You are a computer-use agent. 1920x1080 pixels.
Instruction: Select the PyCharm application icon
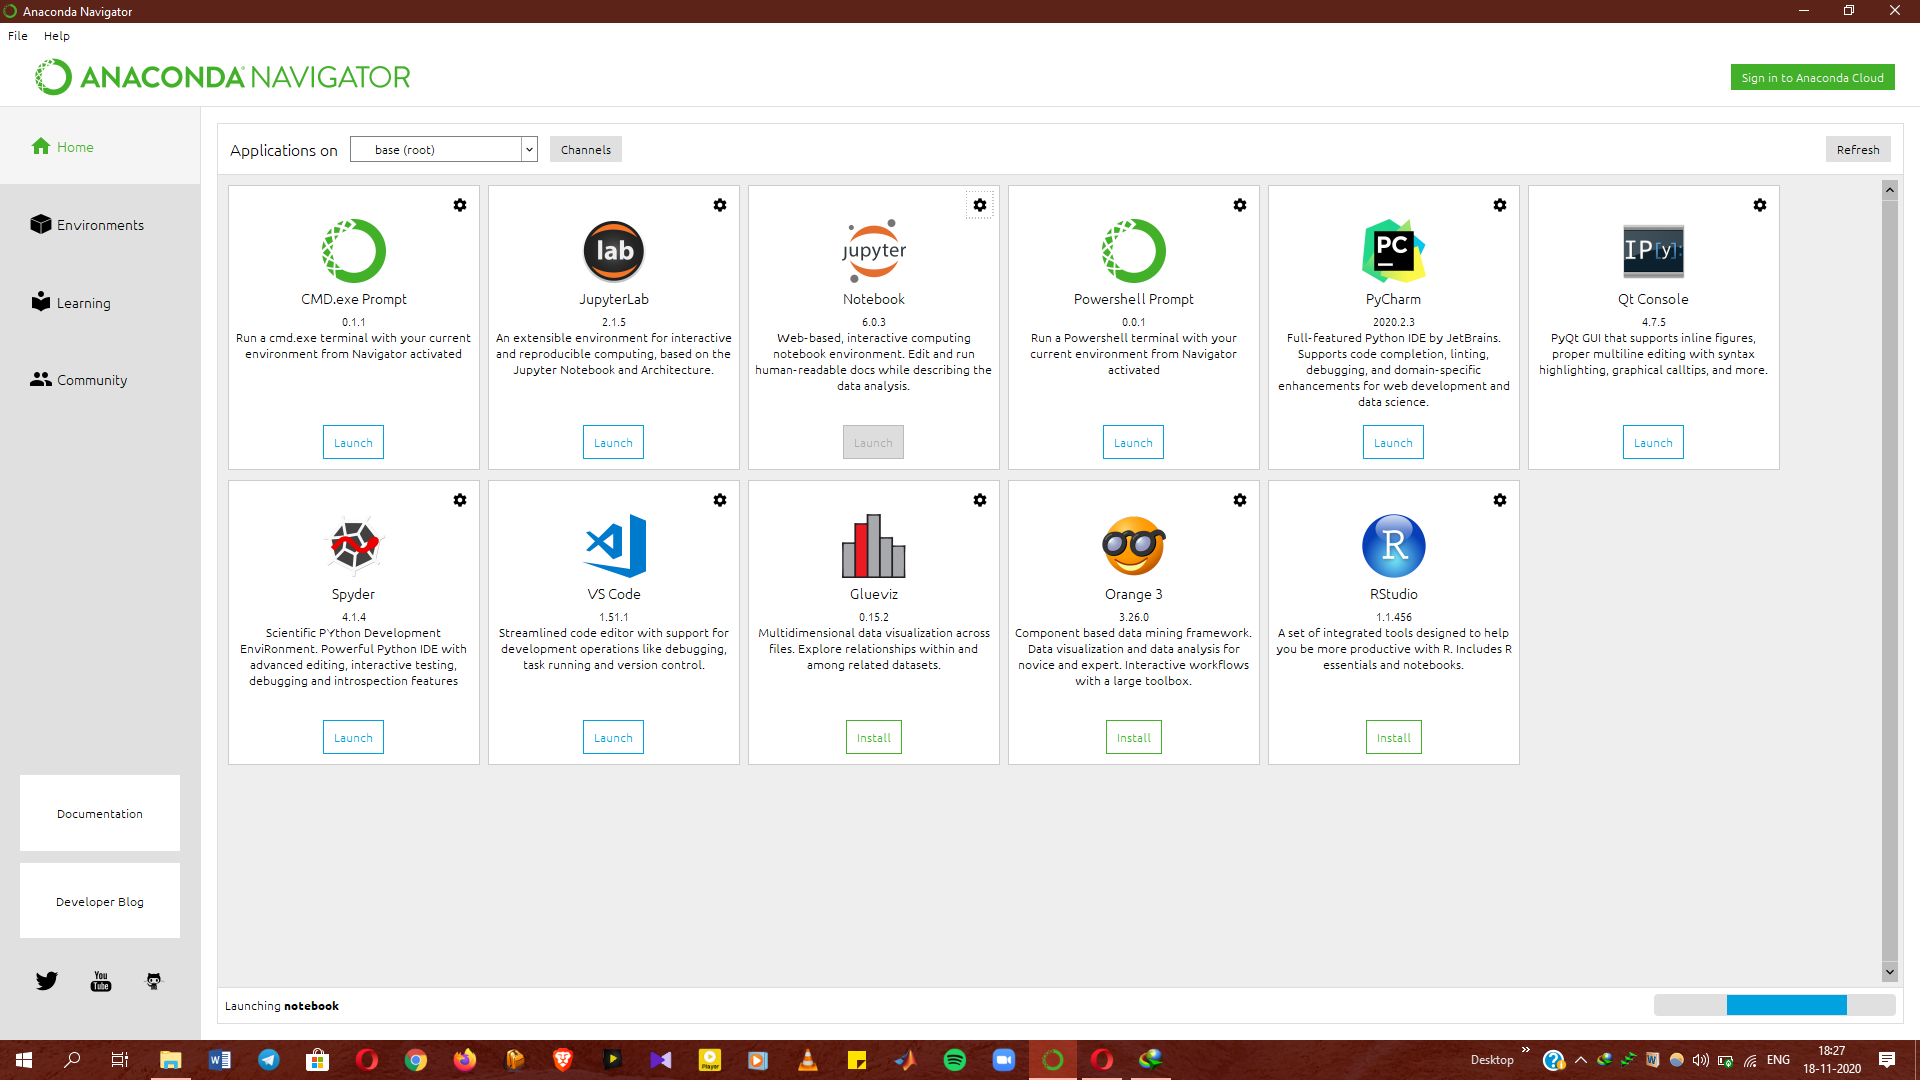tap(1393, 251)
